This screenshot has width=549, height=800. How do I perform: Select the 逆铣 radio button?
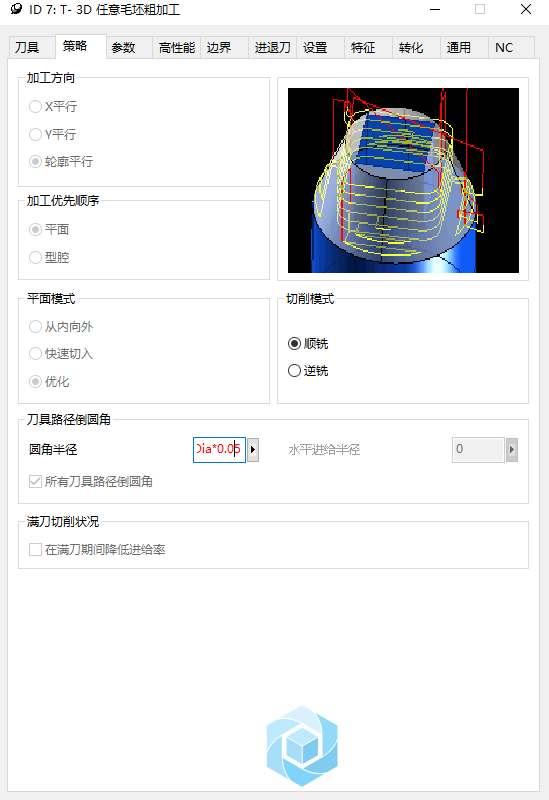pyautogui.click(x=294, y=370)
